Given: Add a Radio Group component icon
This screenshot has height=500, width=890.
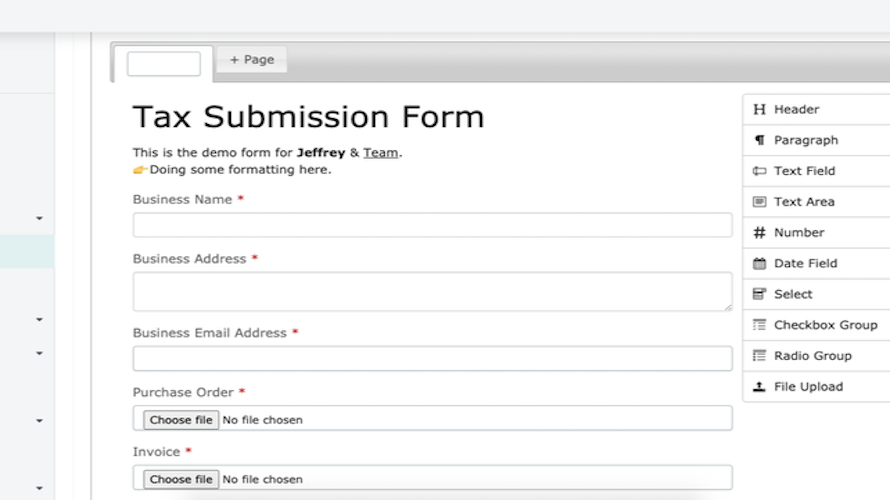Looking at the screenshot, I should [x=759, y=356].
